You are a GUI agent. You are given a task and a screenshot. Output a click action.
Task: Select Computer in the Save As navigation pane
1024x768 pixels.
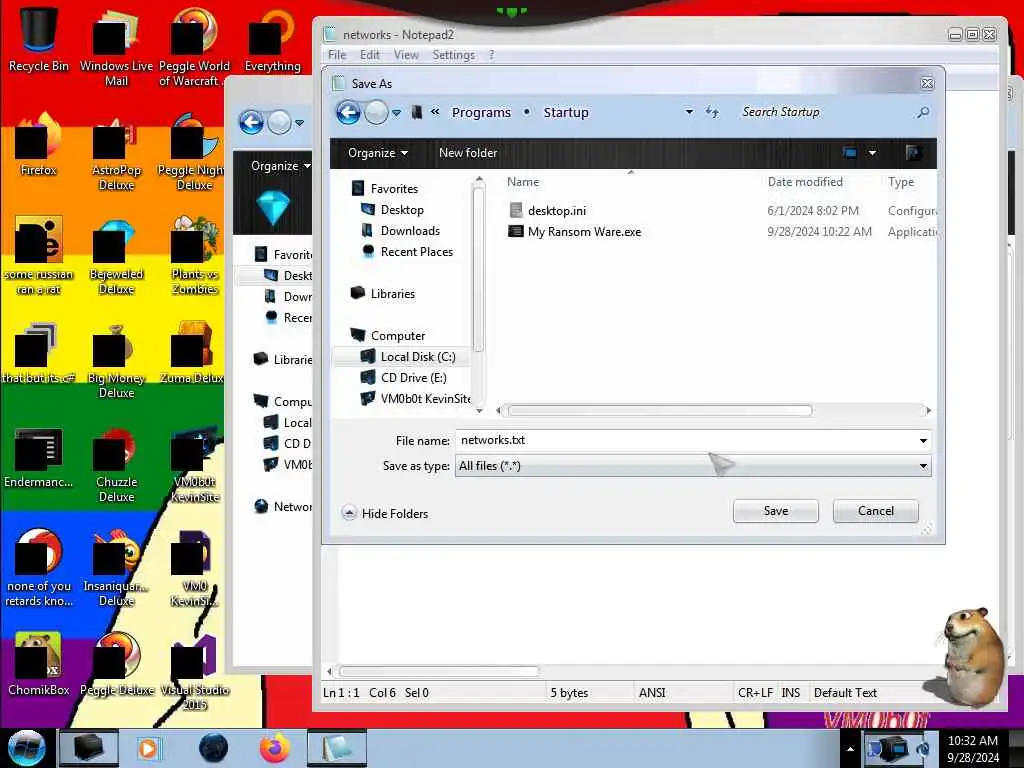(398, 336)
